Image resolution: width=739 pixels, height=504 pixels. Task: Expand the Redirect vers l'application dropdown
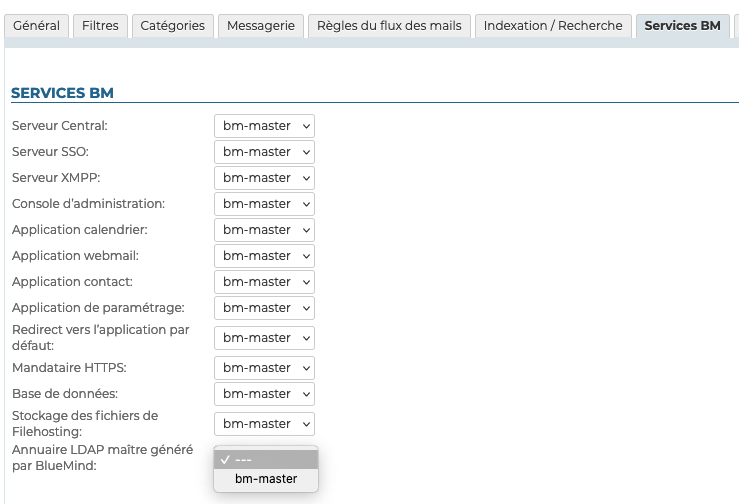click(x=264, y=338)
